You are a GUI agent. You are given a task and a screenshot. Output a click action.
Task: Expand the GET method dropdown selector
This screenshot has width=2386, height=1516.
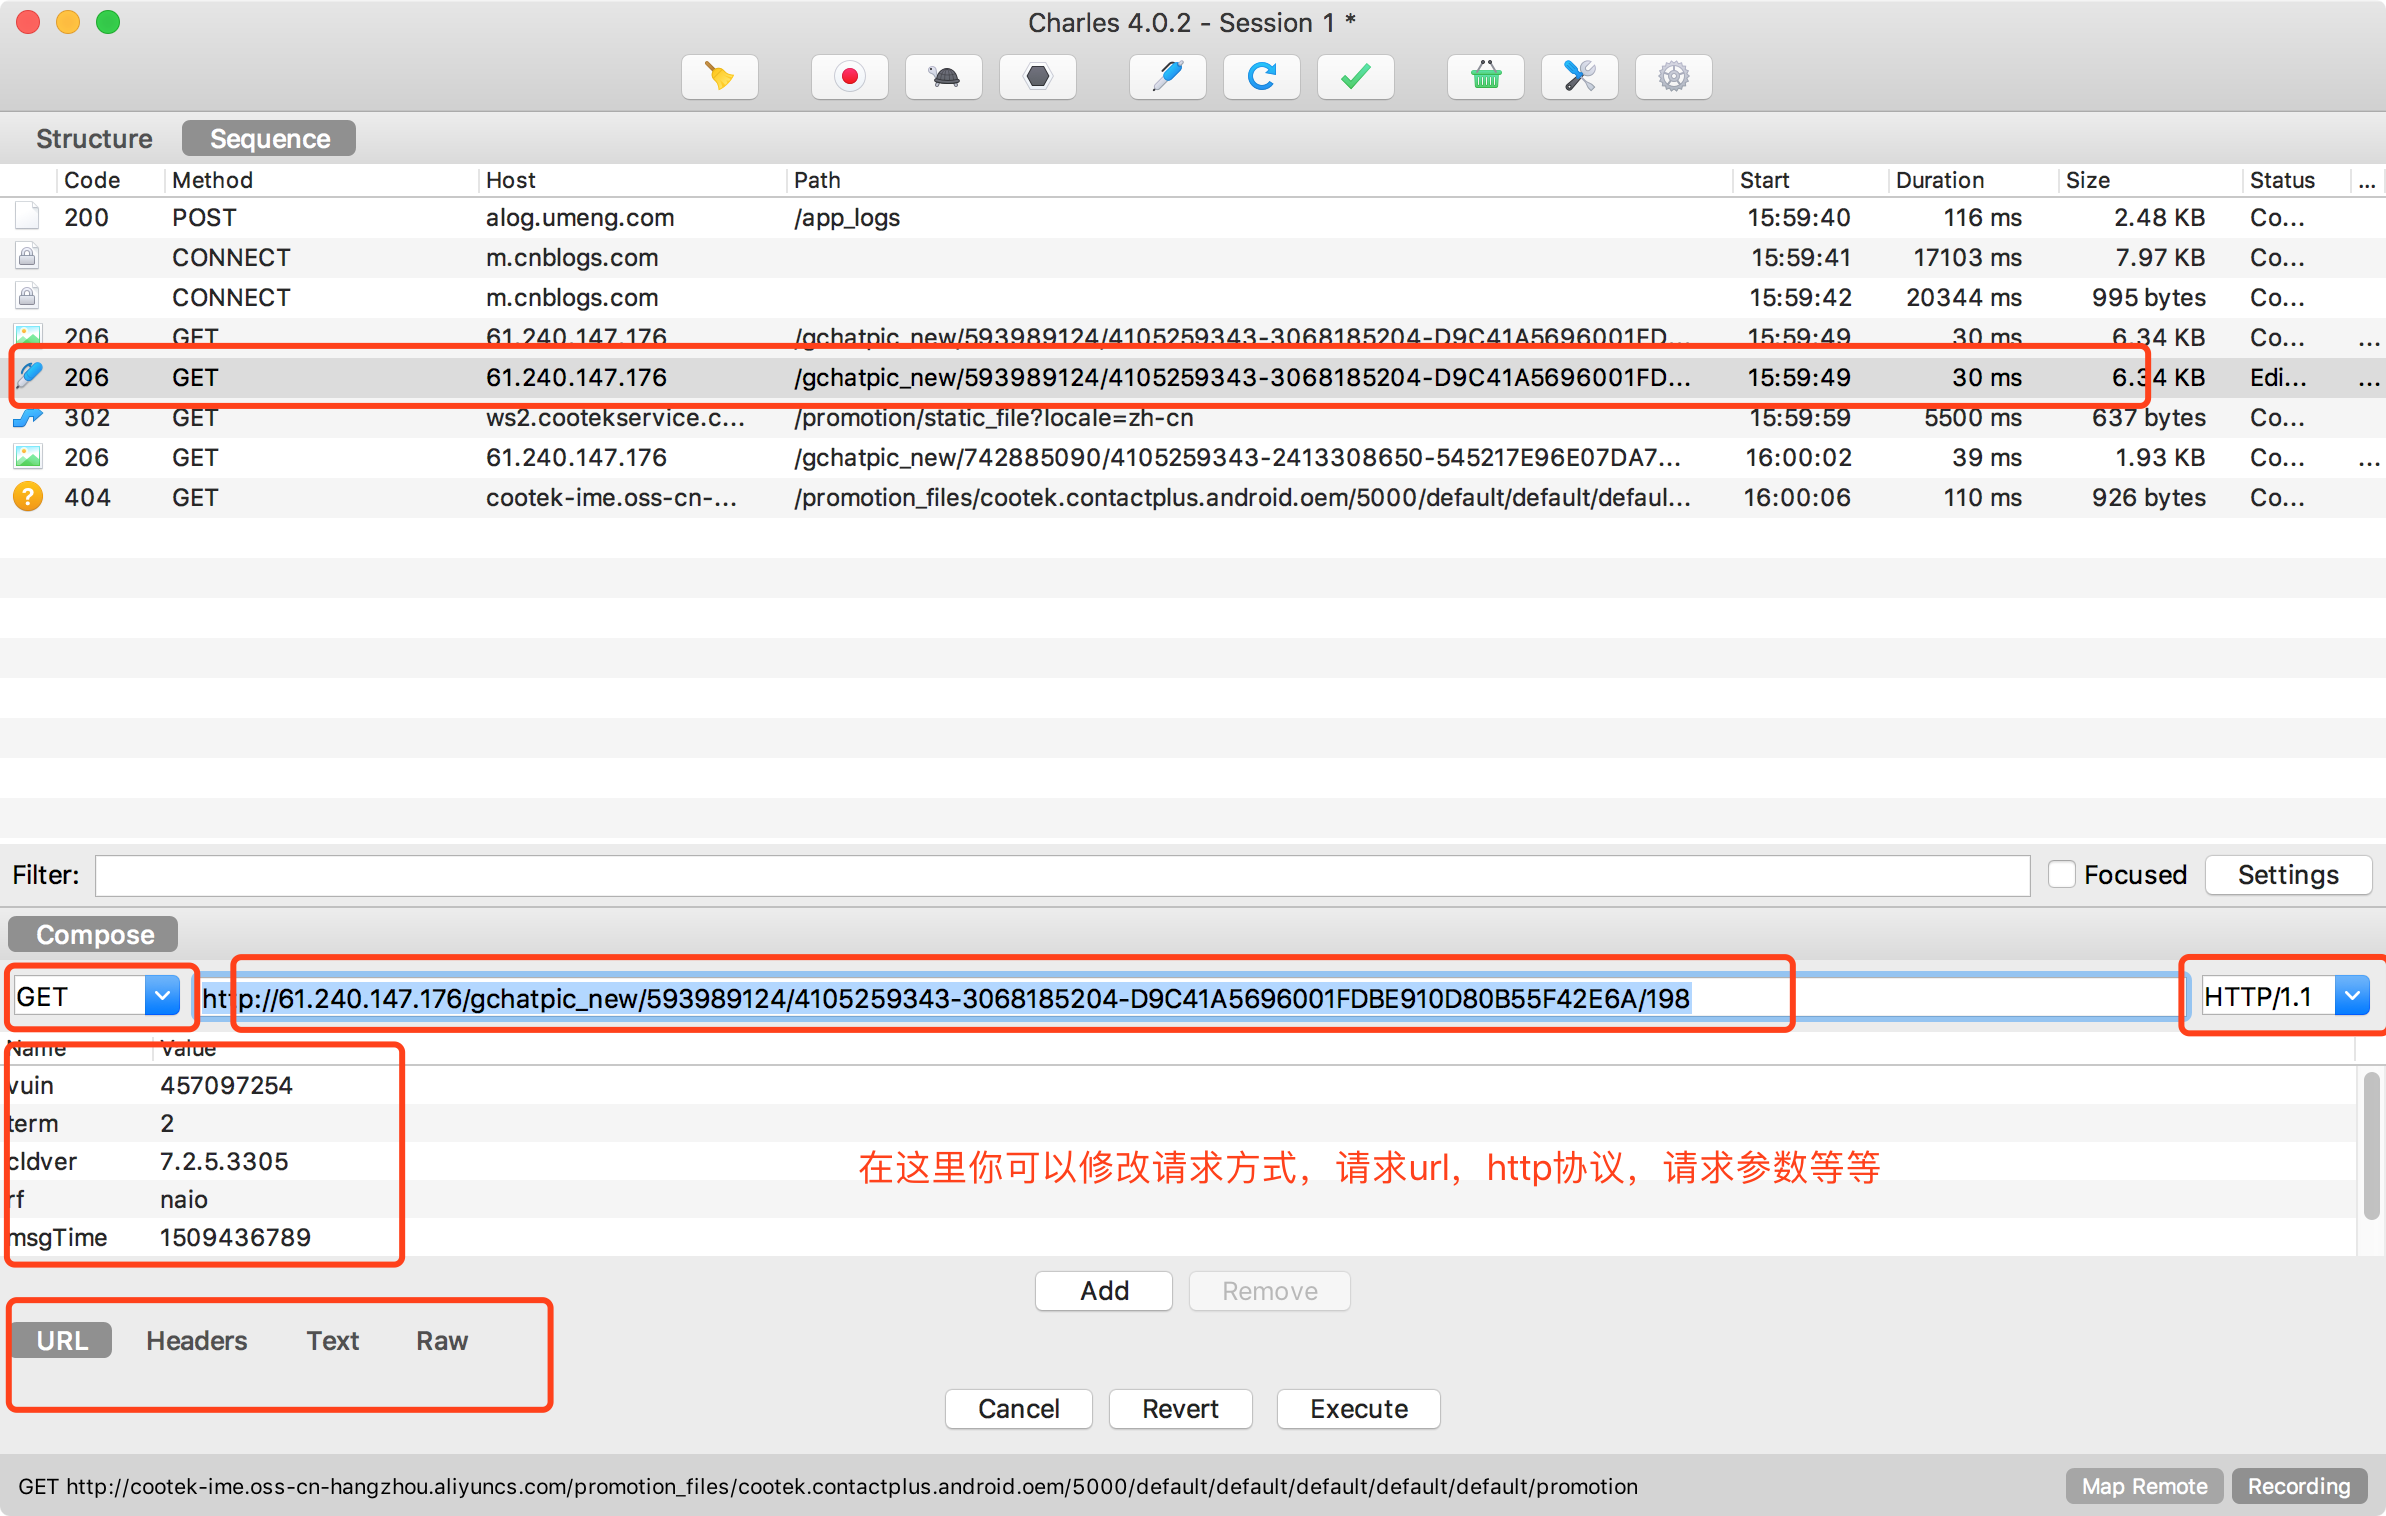(160, 996)
